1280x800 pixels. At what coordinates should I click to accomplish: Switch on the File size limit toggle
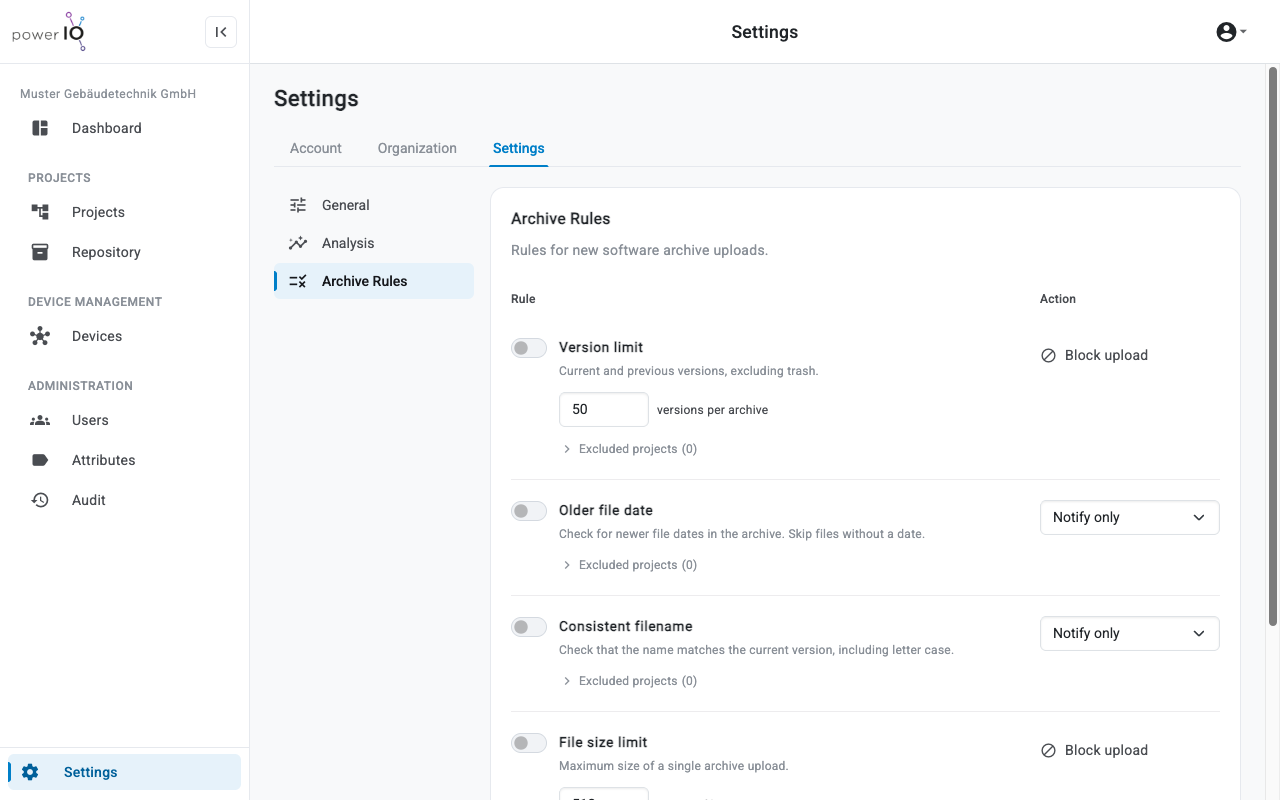point(529,743)
